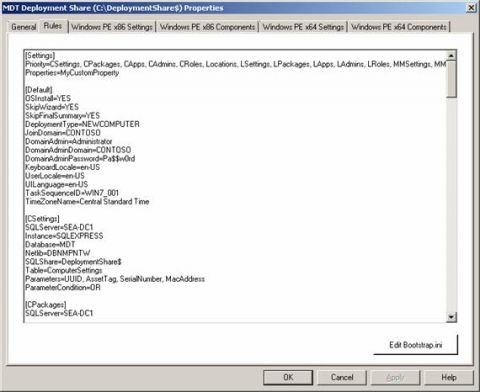Click the KeyboardLocale=en-US line

tap(62, 167)
